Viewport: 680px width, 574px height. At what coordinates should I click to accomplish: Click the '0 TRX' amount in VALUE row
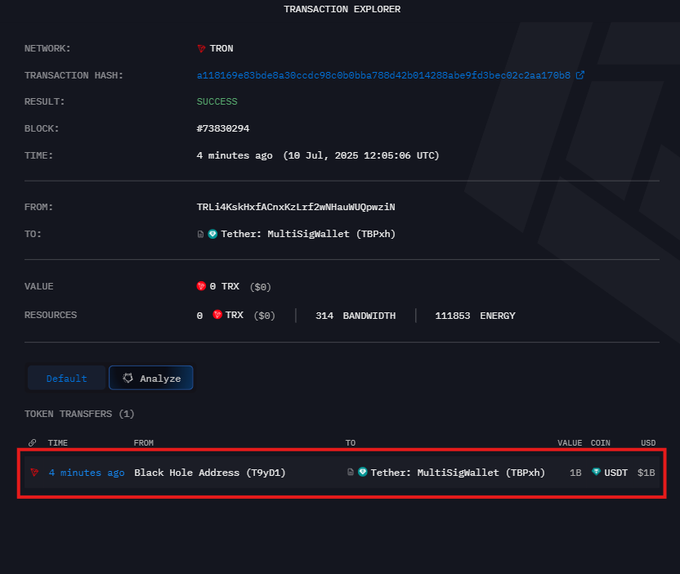coord(224,287)
